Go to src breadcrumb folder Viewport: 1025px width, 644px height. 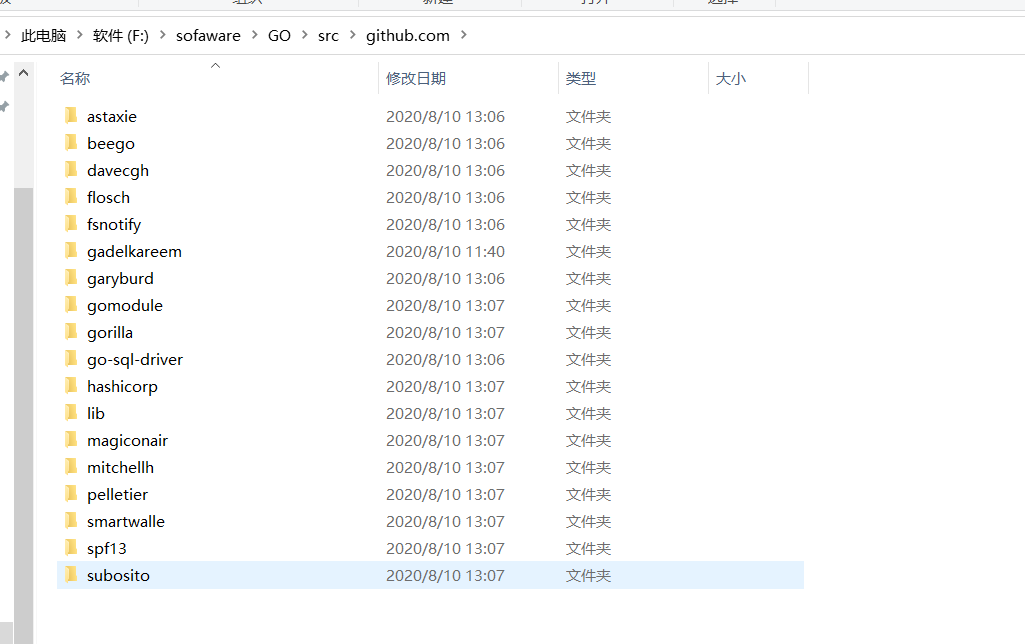[x=328, y=35]
